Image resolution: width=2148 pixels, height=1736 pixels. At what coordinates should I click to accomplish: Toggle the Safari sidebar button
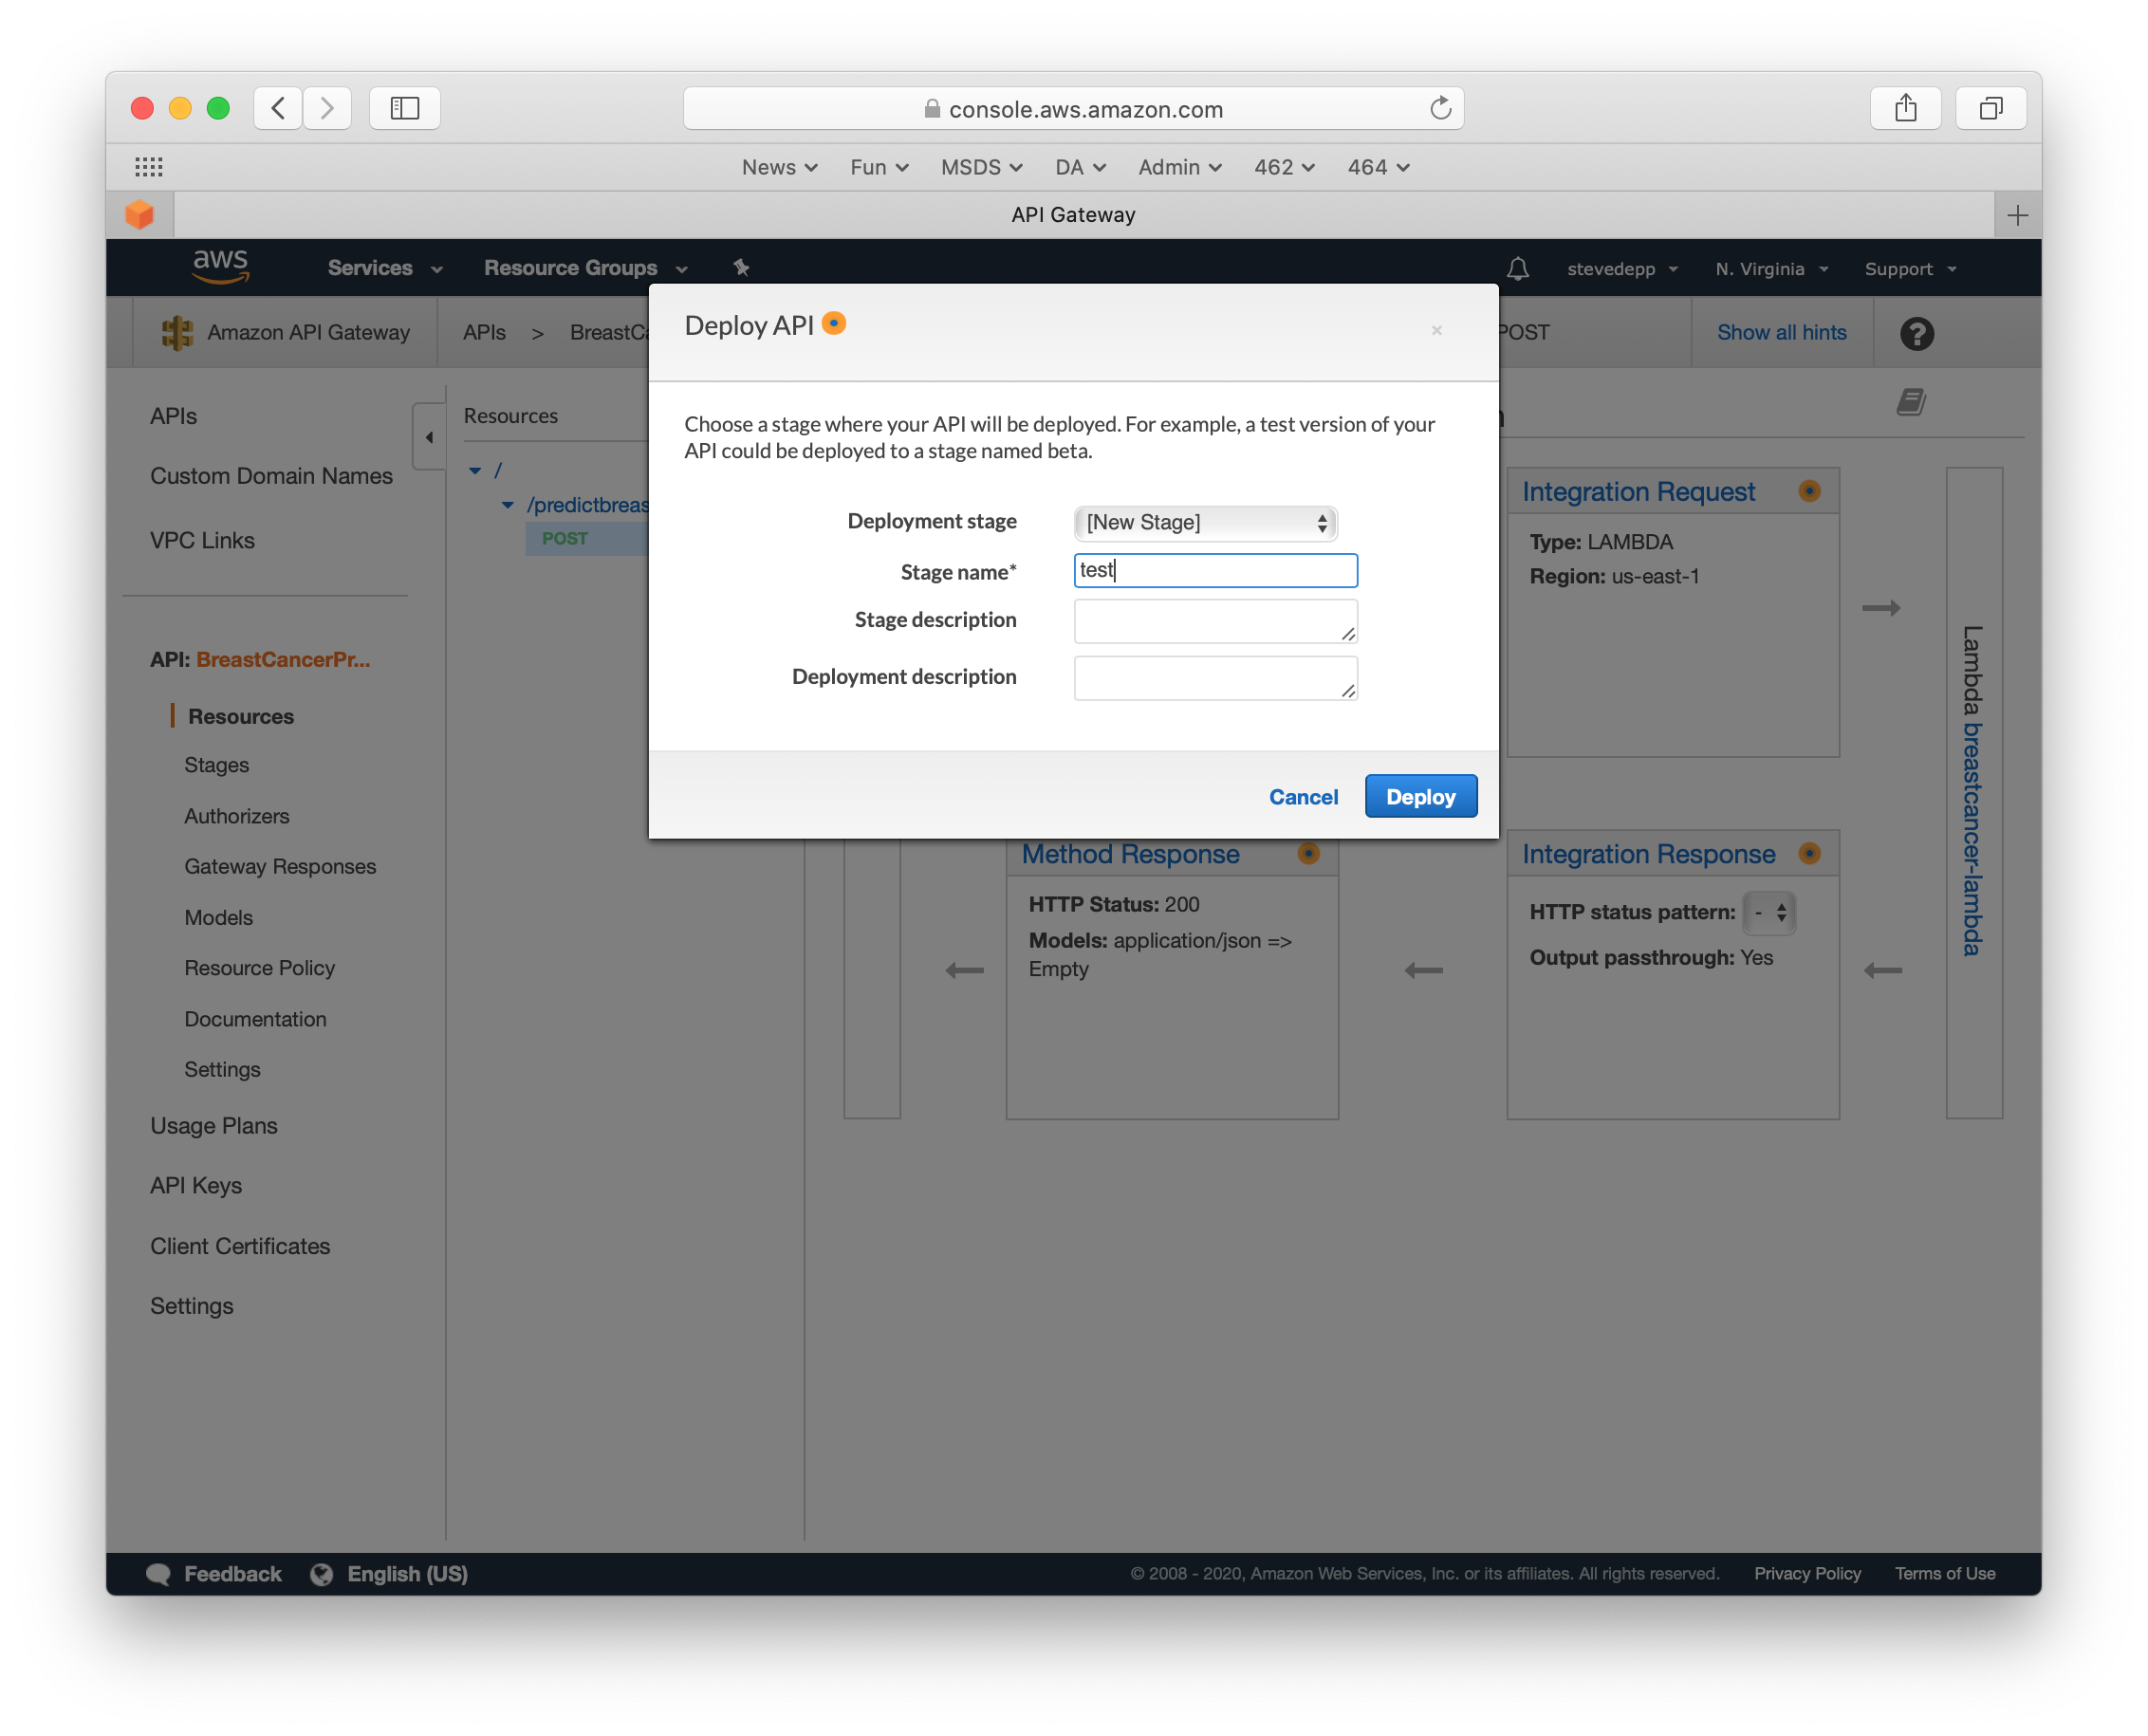click(x=404, y=108)
